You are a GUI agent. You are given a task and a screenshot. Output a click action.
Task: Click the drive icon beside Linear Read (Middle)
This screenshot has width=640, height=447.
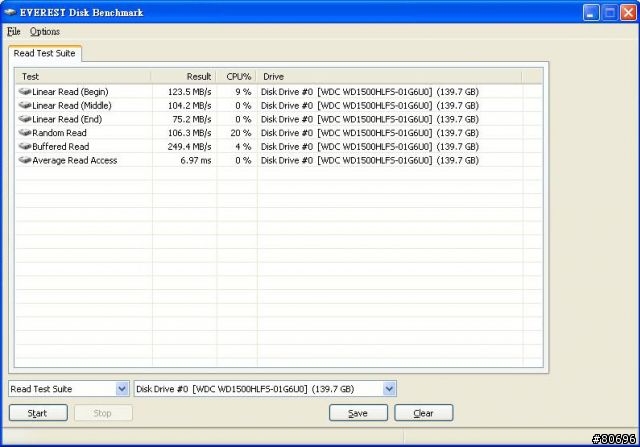[x=25, y=105]
